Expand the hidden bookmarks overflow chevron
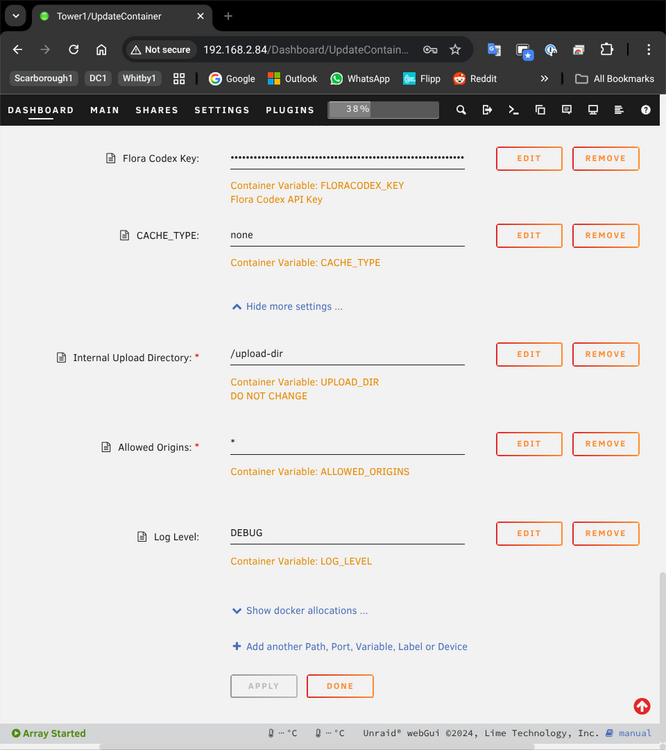Viewport: 666px width, 750px height. (544, 78)
